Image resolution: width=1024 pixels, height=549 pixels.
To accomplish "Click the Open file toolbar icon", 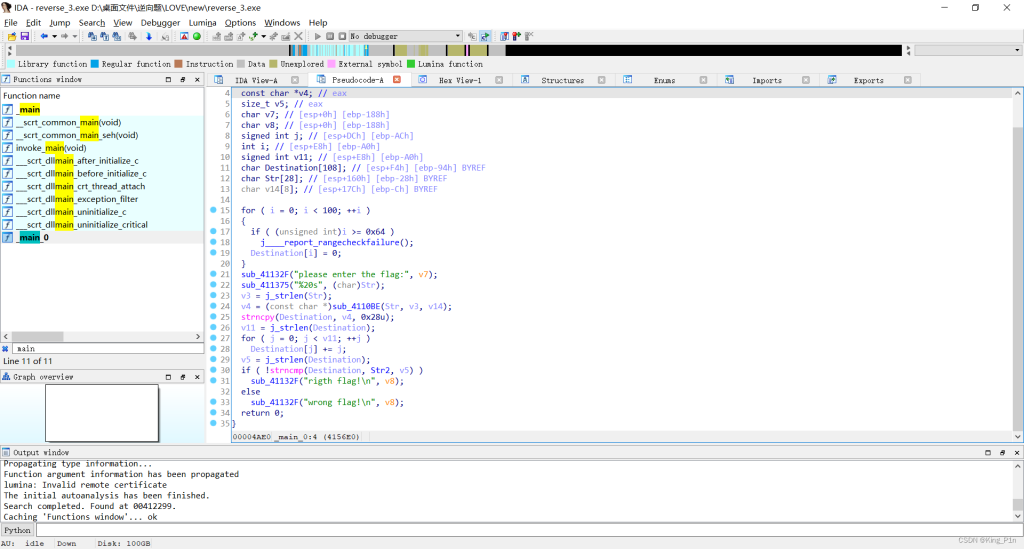I will coord(12,37).
